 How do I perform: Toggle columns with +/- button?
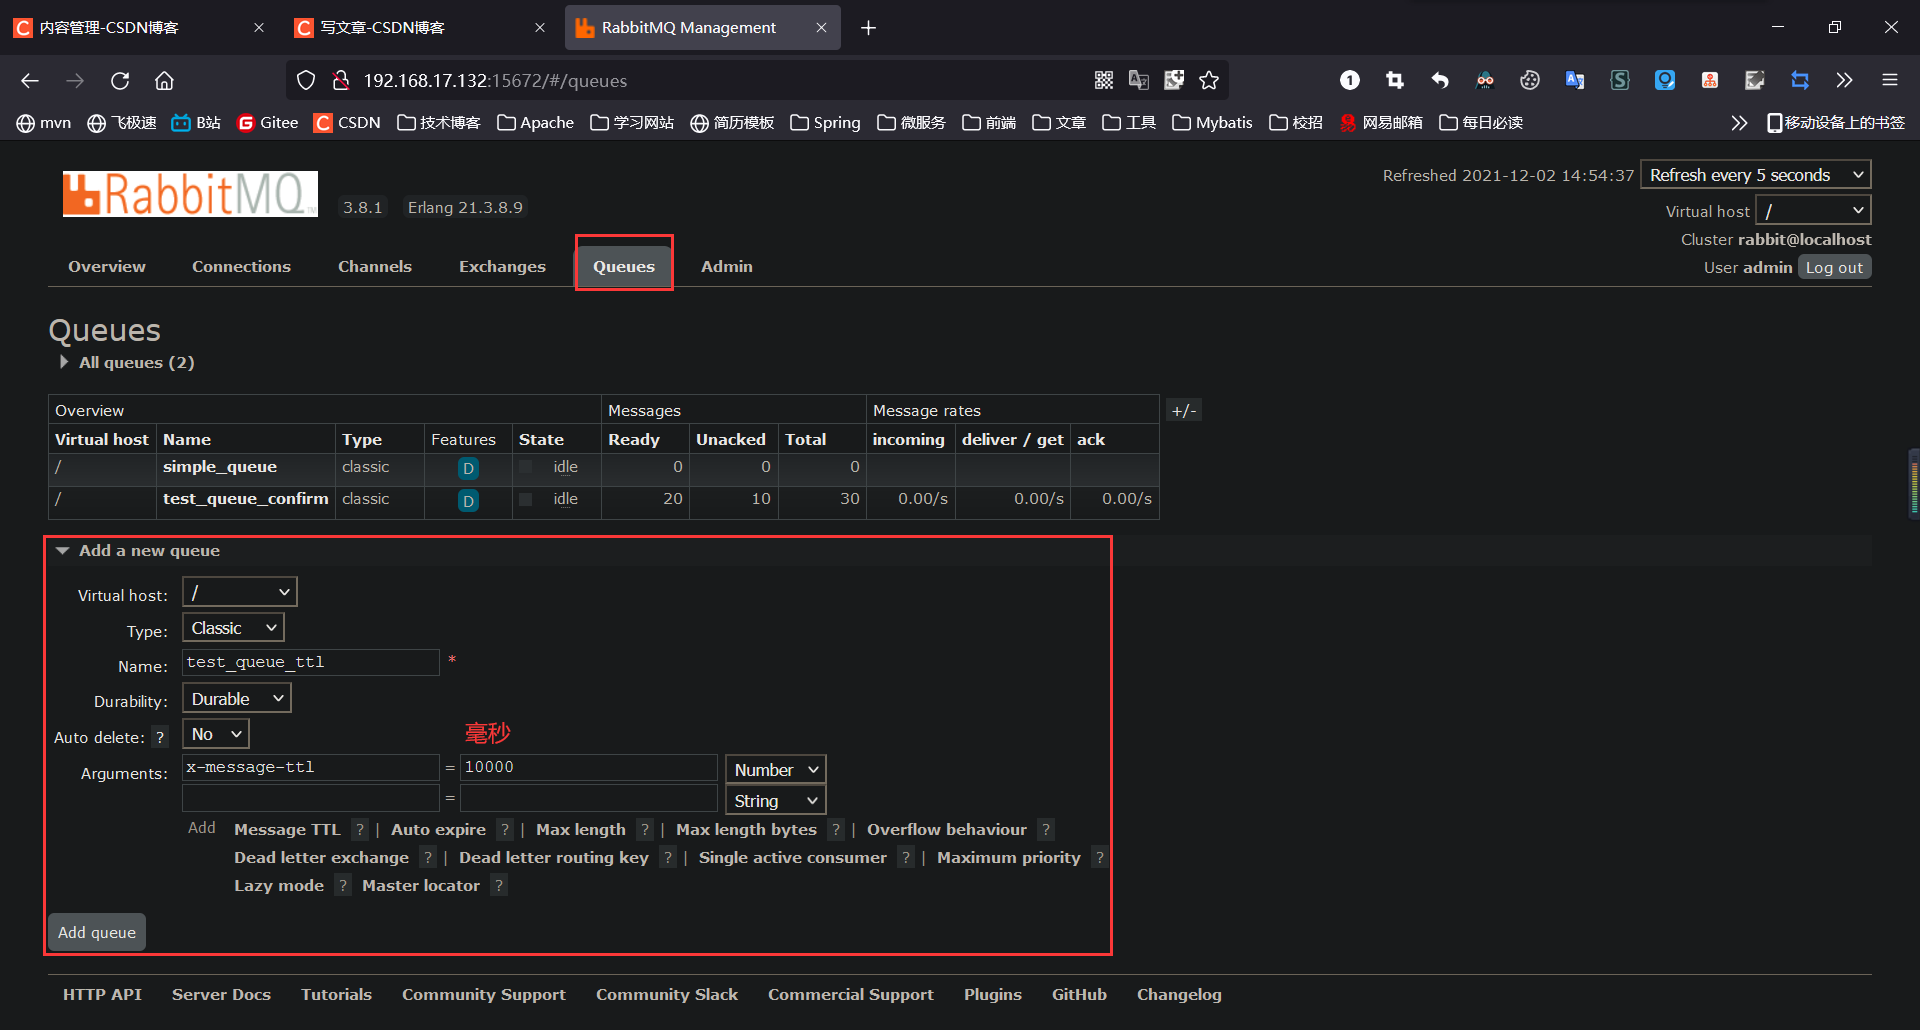[1184, 410]
